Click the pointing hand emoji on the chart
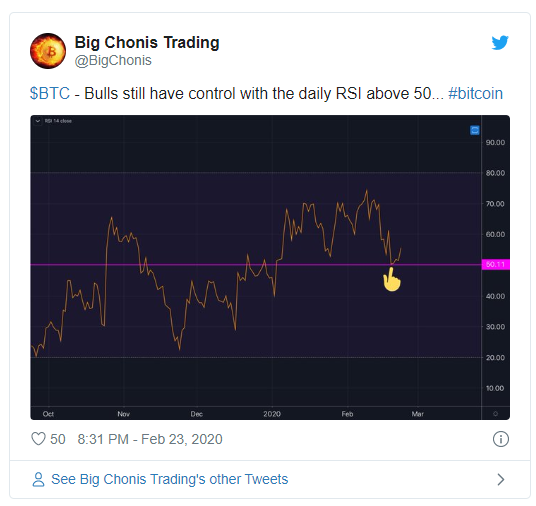Screen dimensions: 536x506 [x=391, y=279]
